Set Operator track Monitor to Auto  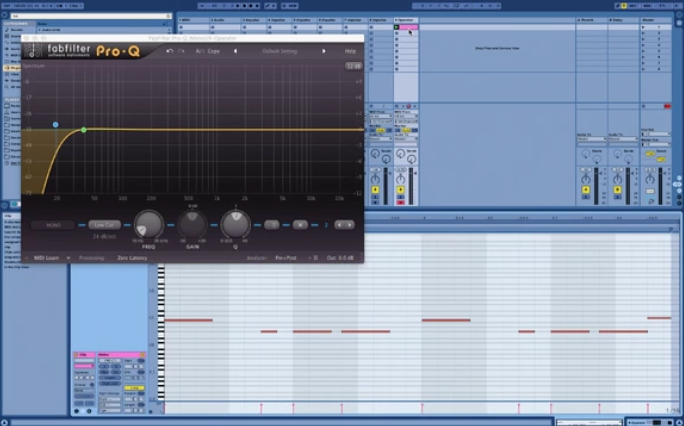coord(407,130)
